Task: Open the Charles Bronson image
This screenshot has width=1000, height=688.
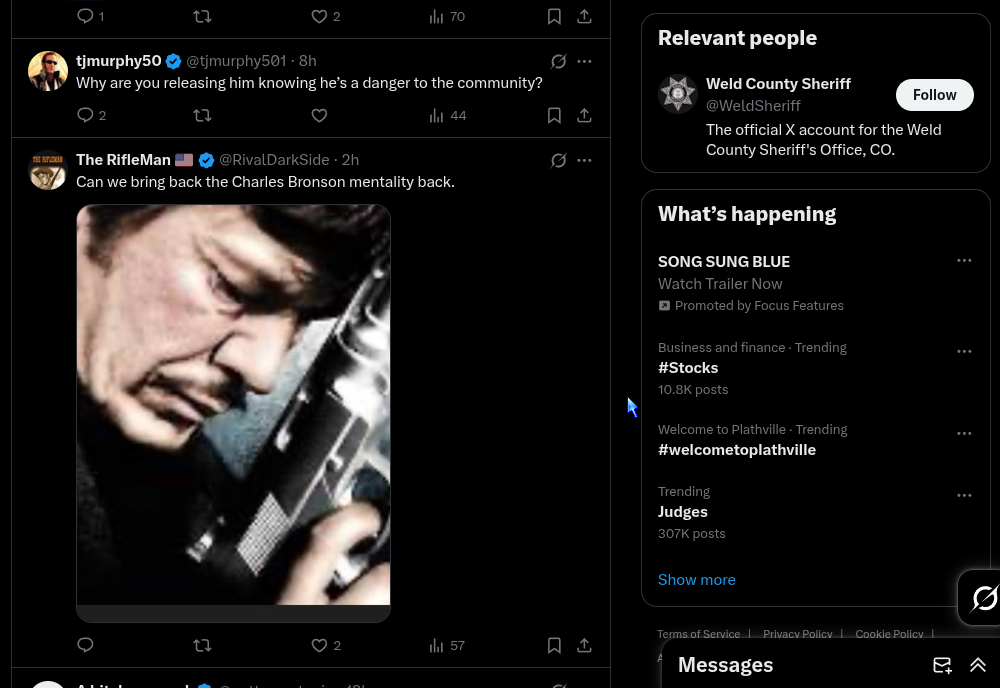Action: click(x=233, y=405)
